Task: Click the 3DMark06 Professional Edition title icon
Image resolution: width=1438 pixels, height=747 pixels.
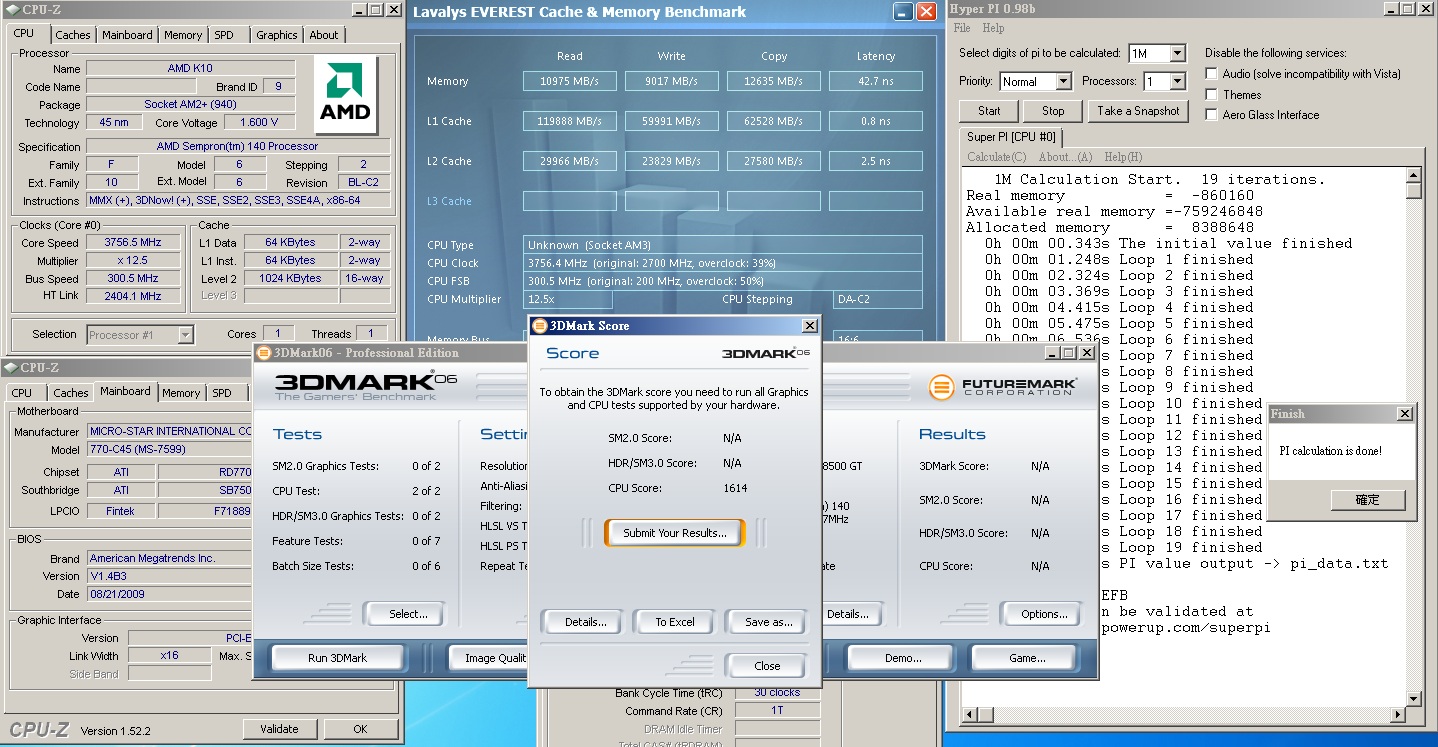Action: [x=264, y=352]
